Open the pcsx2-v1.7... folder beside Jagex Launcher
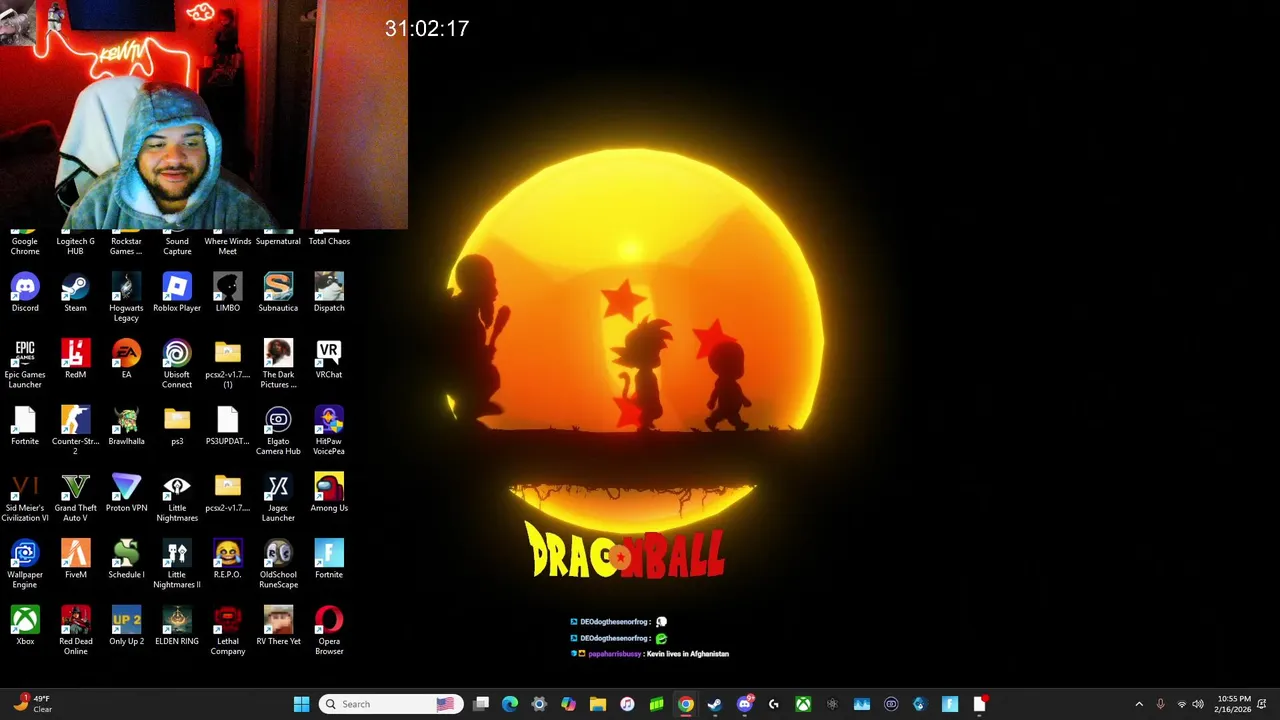This screenshot has height=720, width=1280. point(228,494)
